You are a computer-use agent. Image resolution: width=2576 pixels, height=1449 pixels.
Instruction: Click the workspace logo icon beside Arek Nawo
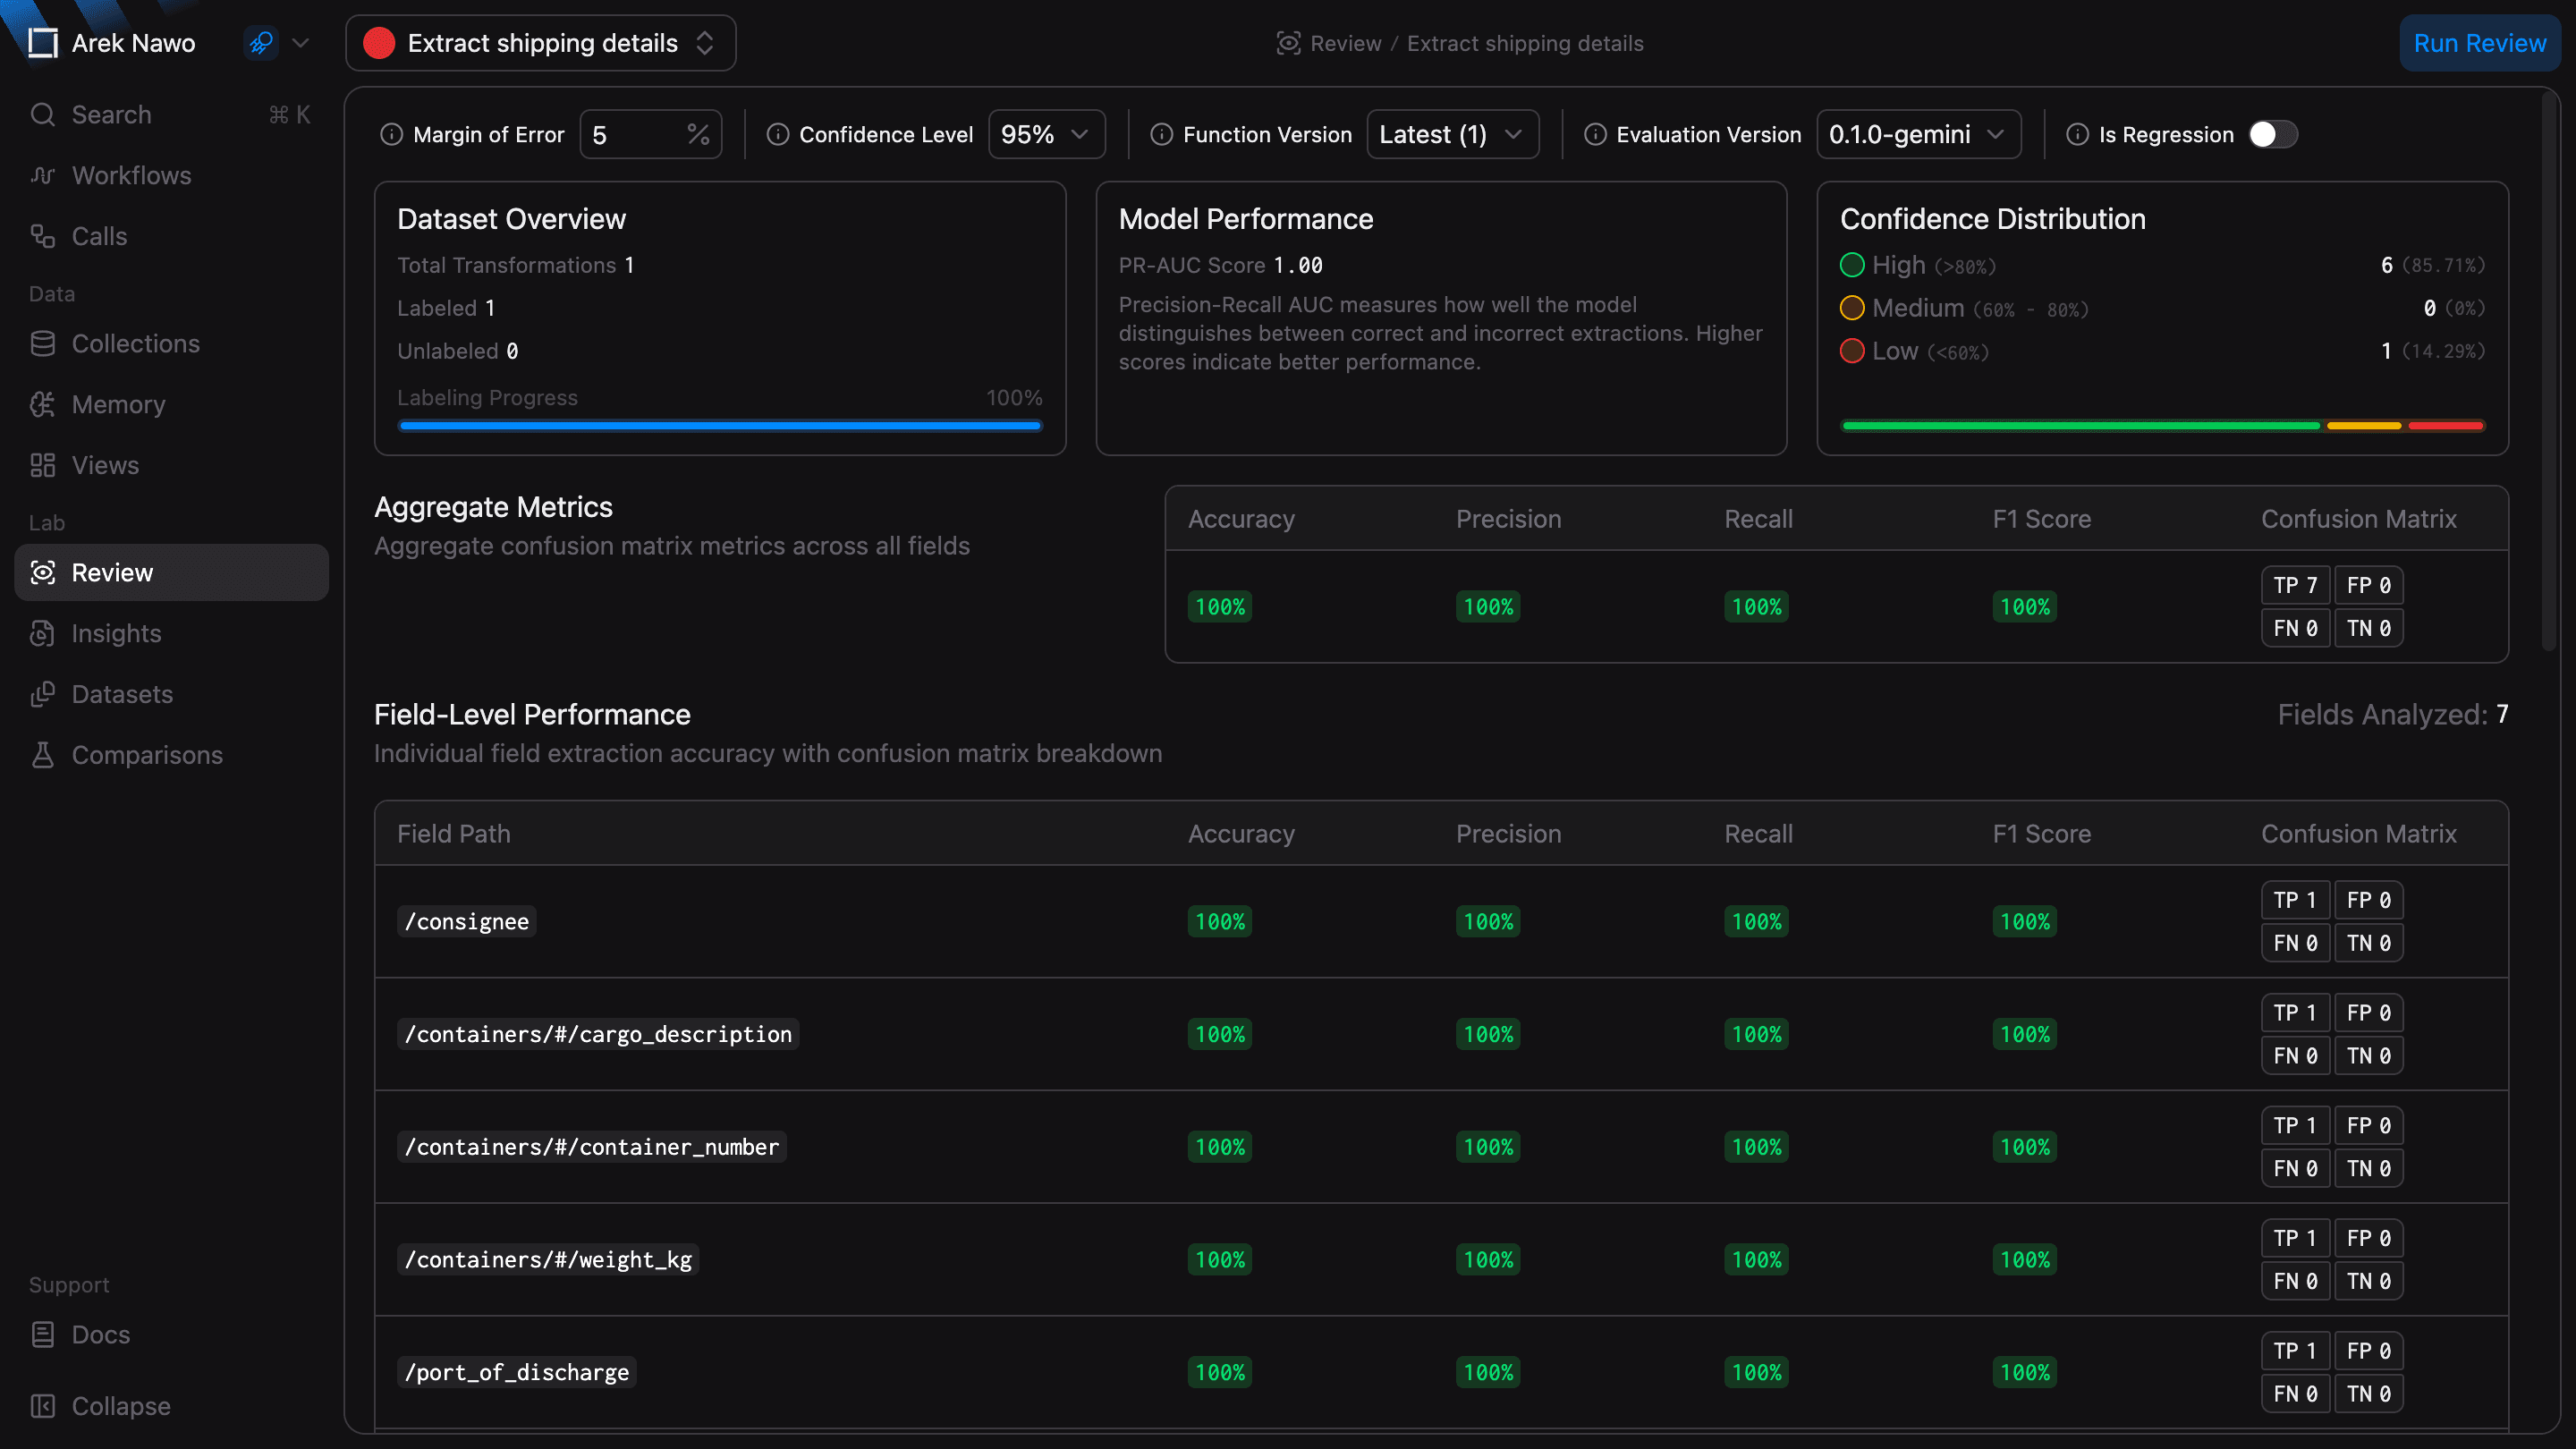(42, 43)
